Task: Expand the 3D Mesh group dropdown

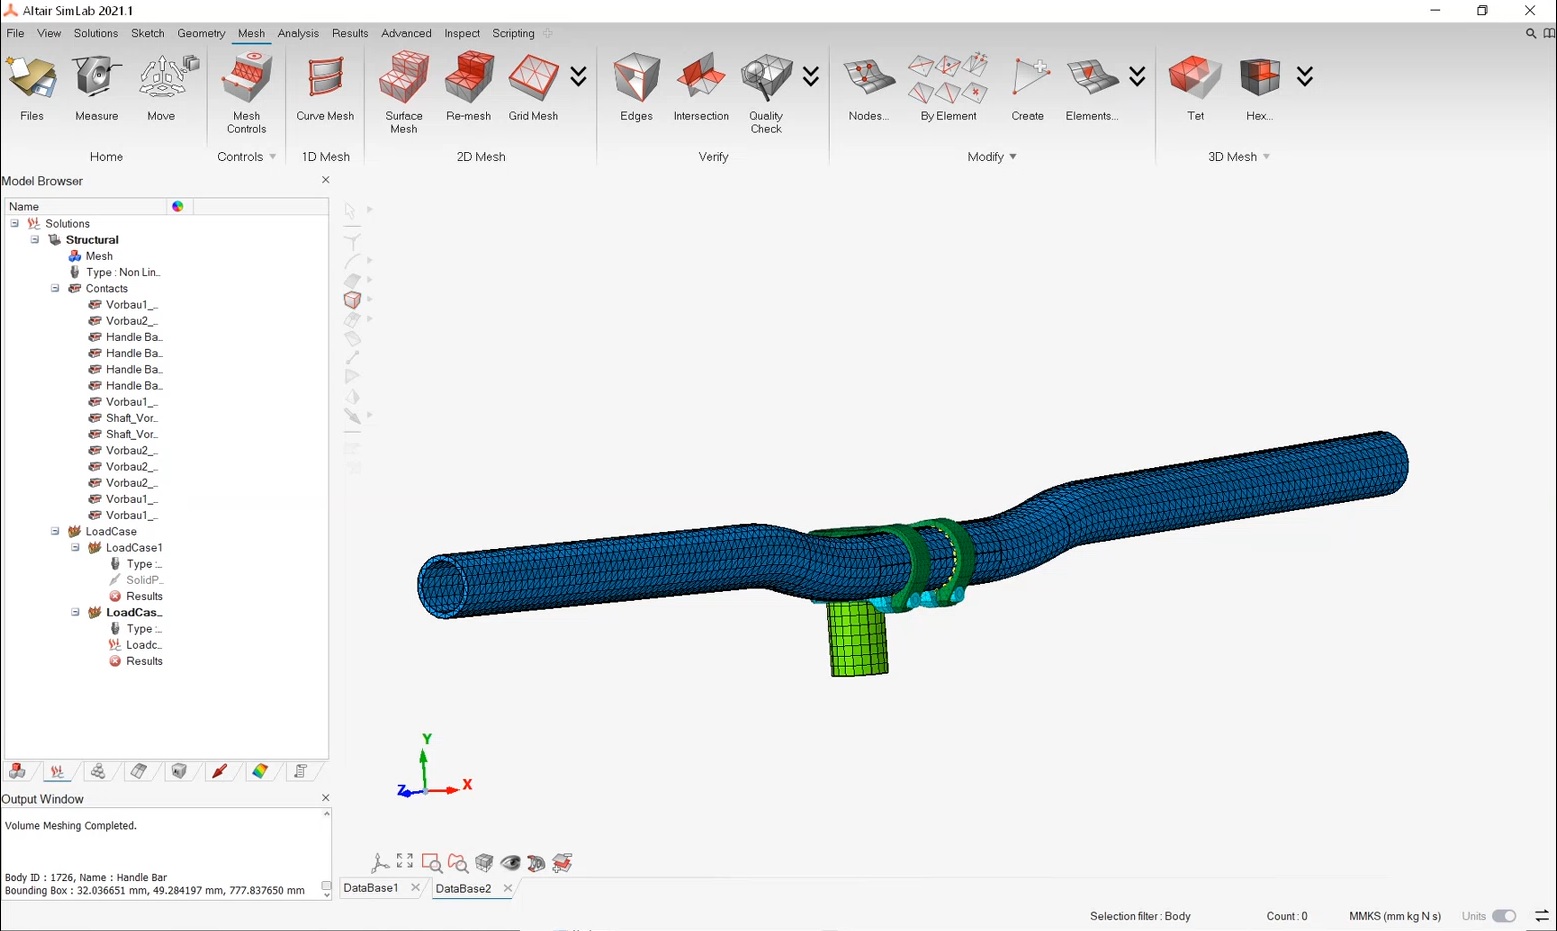Action: (1267, 157)
